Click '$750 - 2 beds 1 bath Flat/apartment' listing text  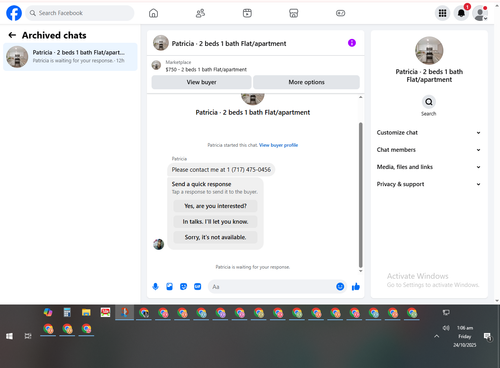(206, 70)
